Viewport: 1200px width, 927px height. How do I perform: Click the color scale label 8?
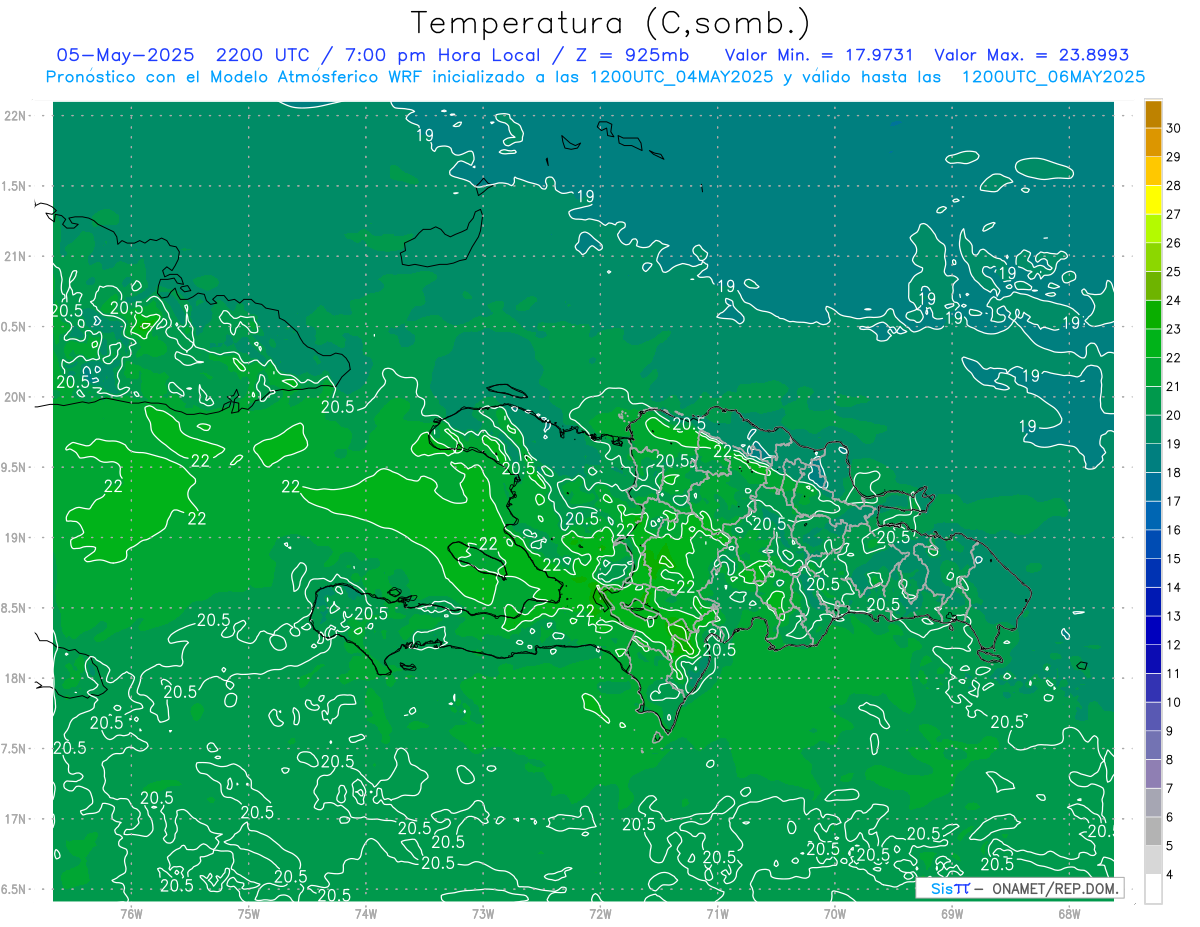click(x=1170, y=760)
